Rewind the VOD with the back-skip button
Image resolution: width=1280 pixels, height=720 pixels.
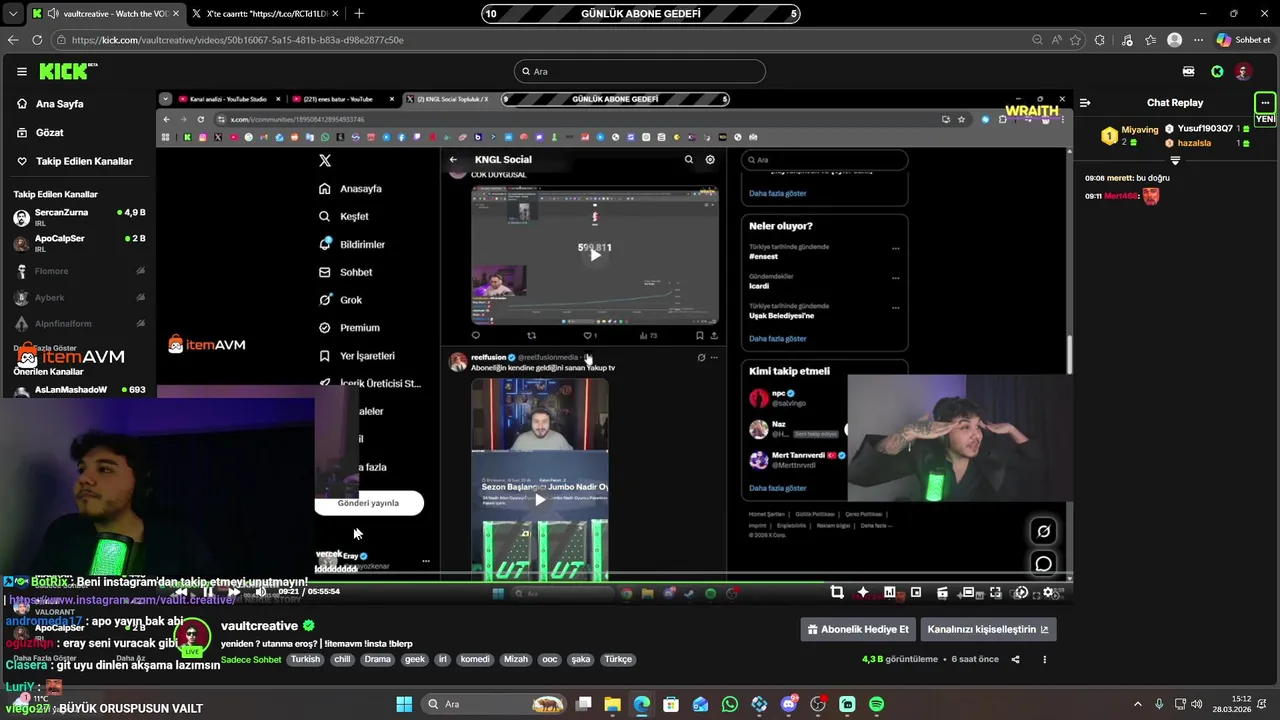pyautogui.click(x=180, y=592)
